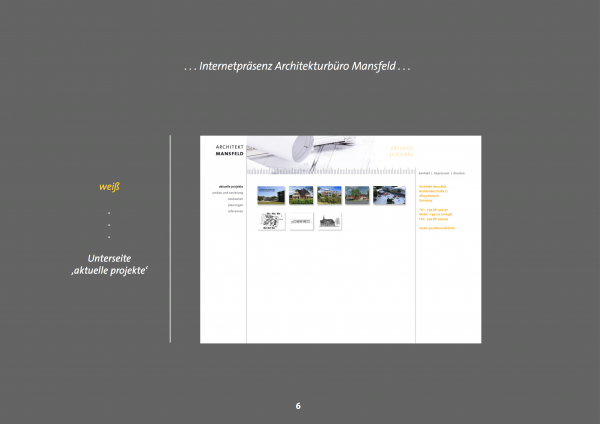Go to 'umbau und sanierung' page
The image size is (600, 424).
coord(227,193)
